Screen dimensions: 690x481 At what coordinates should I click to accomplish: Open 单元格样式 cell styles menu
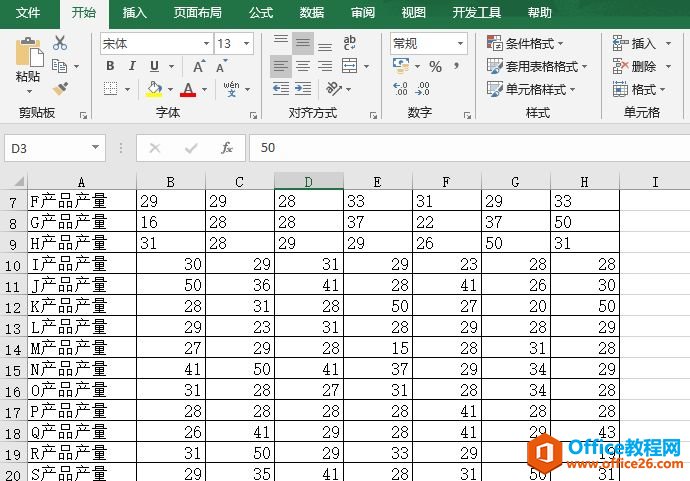click(531, 89)
